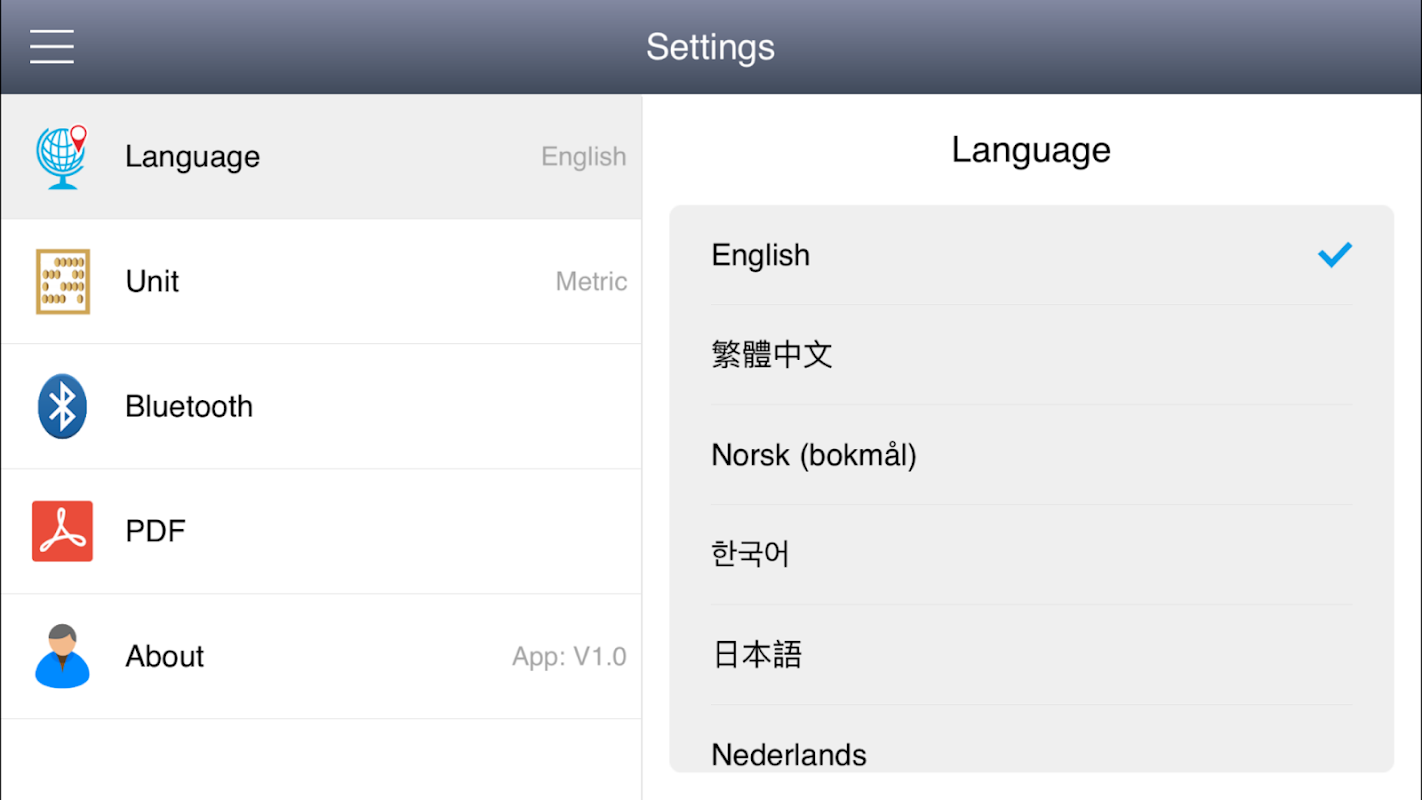The width and height of the screenshot is (1422, 800).
Task: Click the About person icon
Action: (x=62, y=656)
